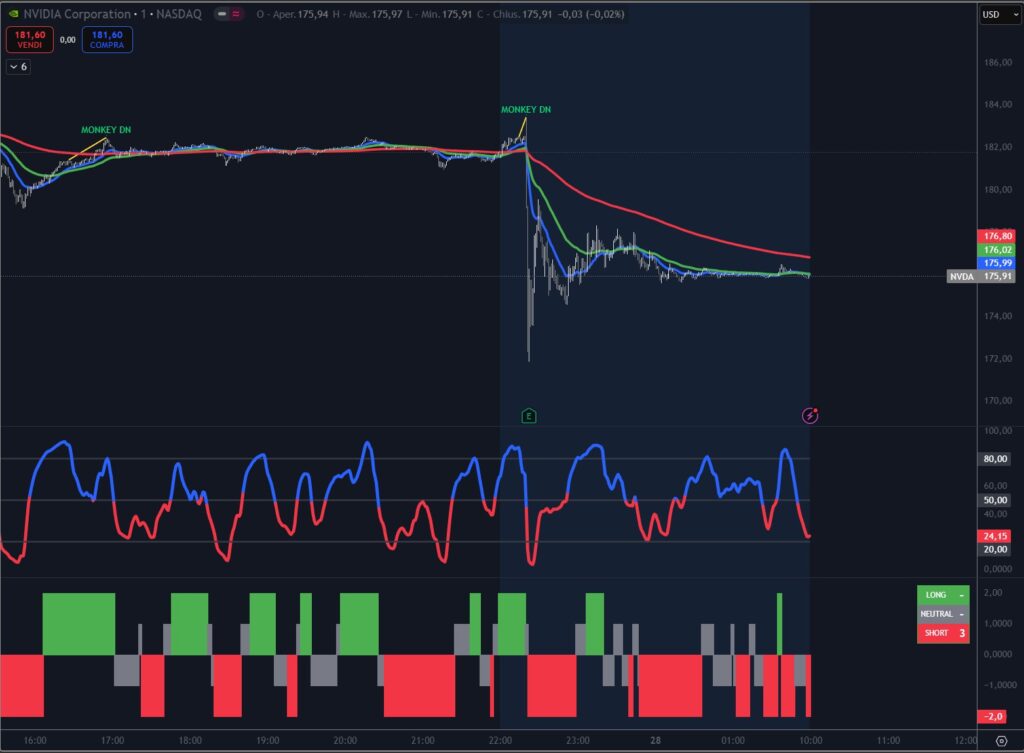Click the purple lightning bolt event icon
This screenshot has height=753, width=1024.
coord(810,415)
